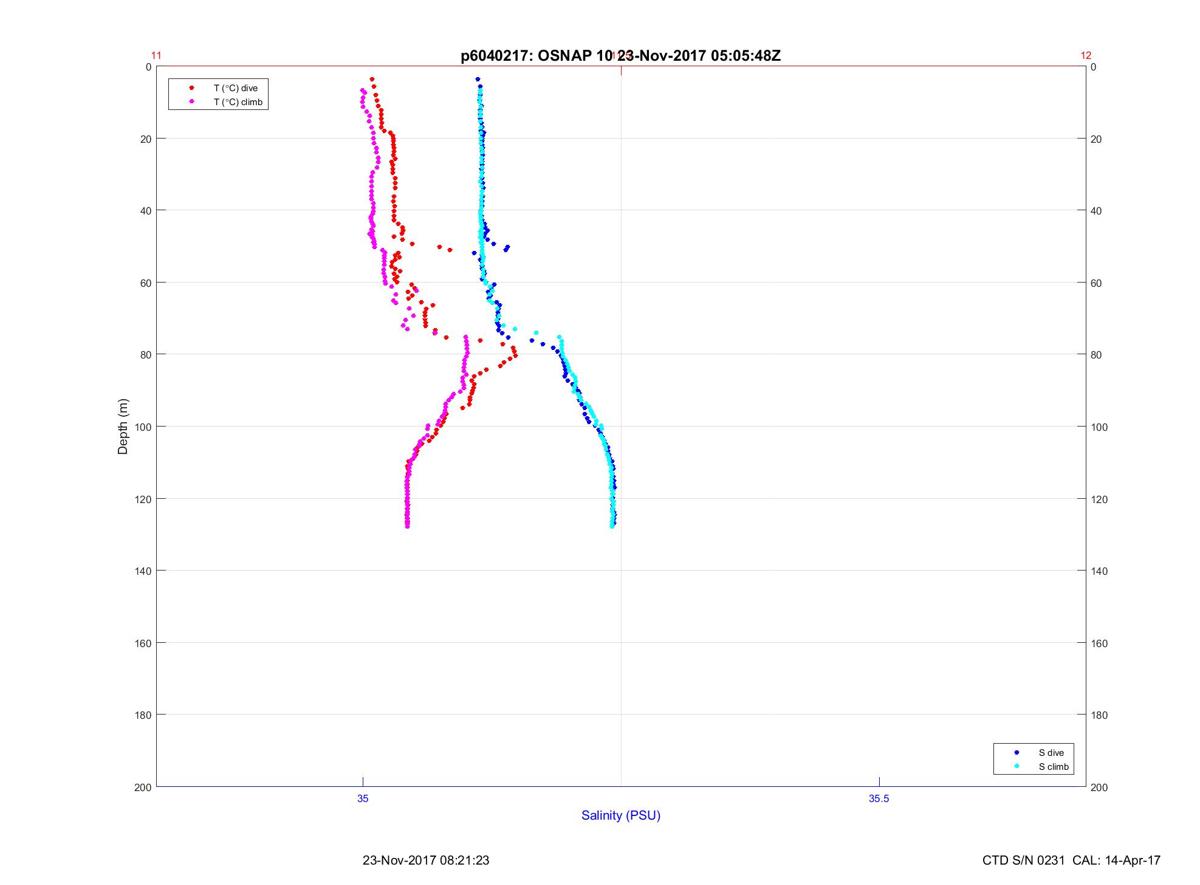
Task: Click the 120 tick on left depth axis
Action: [x=143, y=499]
